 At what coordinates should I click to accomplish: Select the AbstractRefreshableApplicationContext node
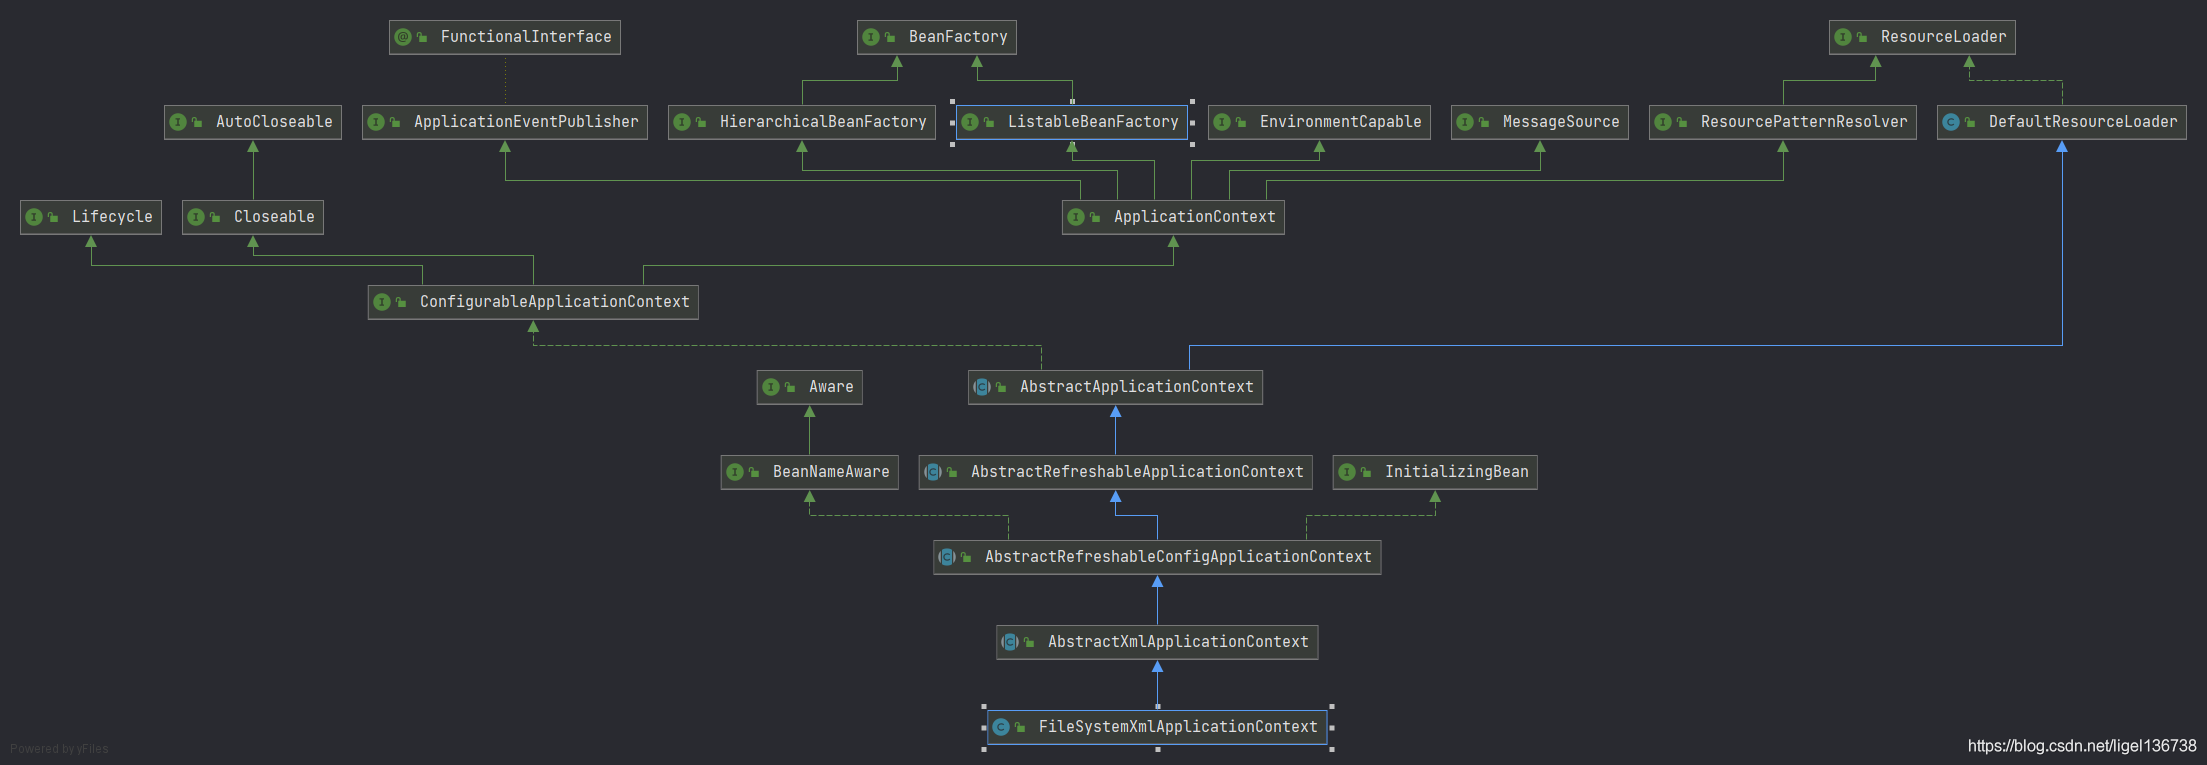pyautogui.click(x=1116, y=472)
